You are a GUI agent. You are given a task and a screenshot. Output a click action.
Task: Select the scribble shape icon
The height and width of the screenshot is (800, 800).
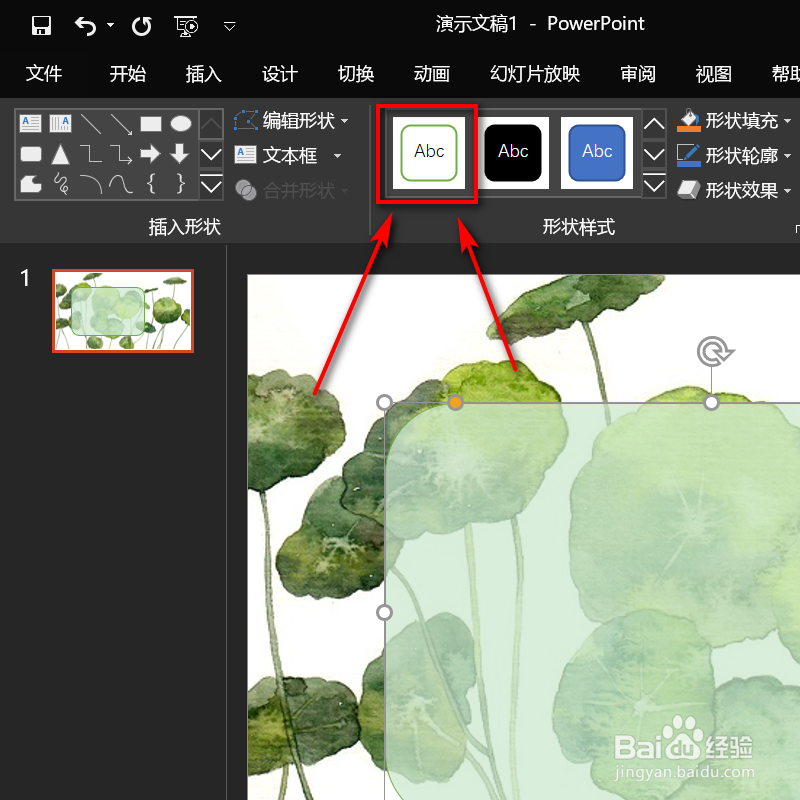(61, 184)
